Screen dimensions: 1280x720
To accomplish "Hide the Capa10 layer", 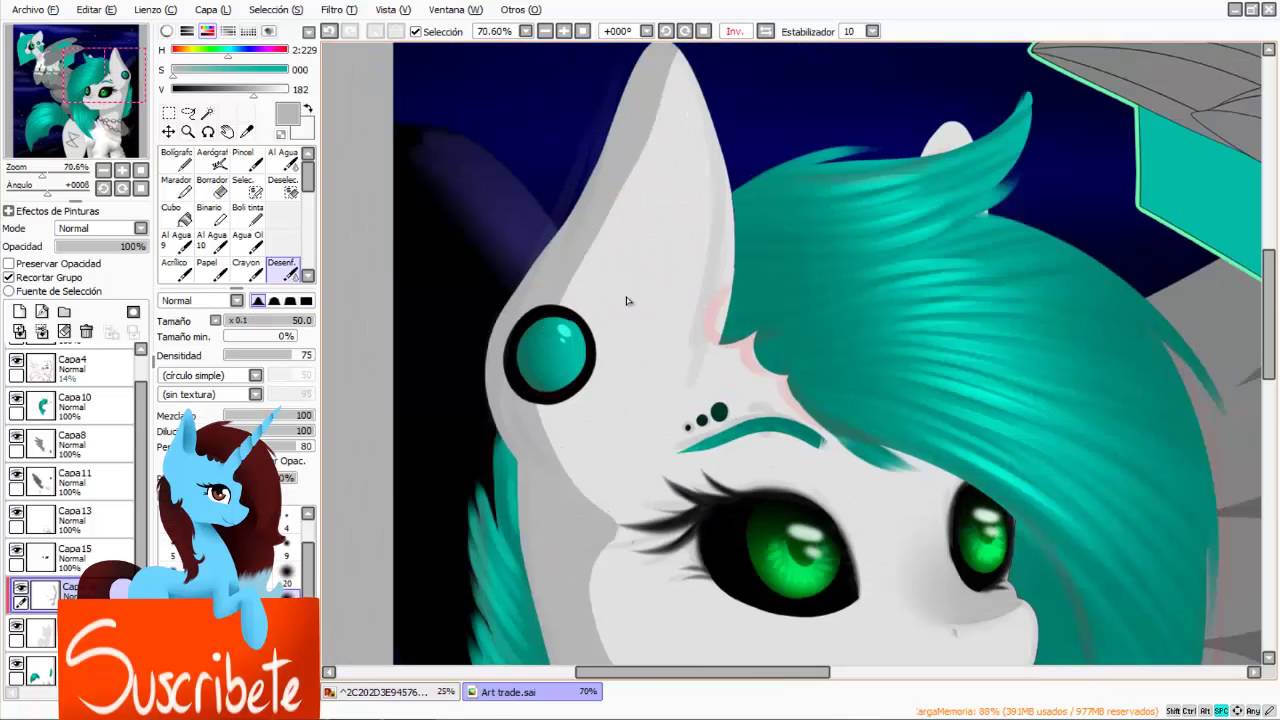I will (x=16, y=398).
